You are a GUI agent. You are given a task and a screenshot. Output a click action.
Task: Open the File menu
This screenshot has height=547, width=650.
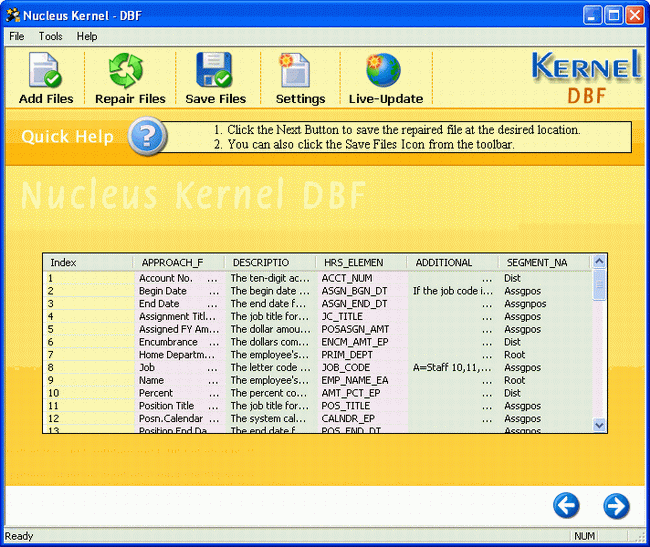17,36
